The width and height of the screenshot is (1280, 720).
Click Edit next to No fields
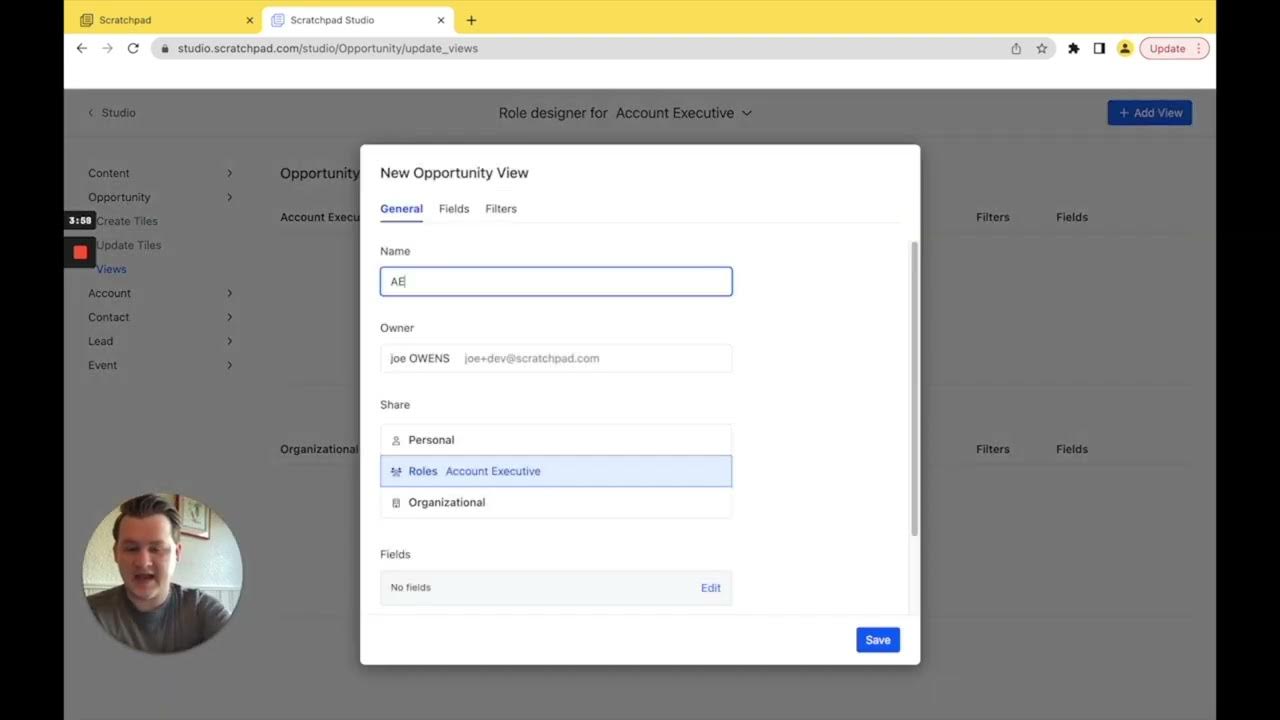click(x=711, y=588)
